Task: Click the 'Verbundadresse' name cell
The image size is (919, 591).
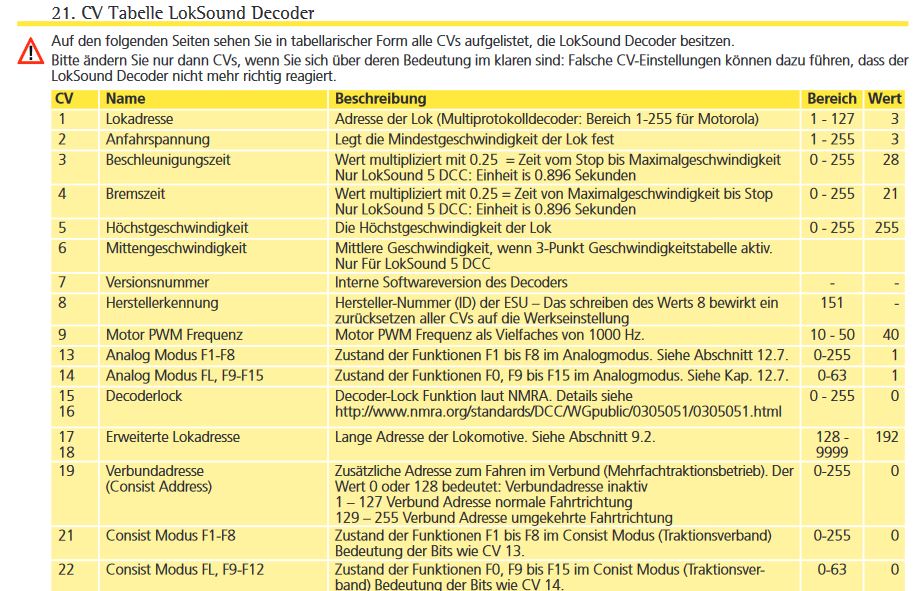Action: [x=154, y=470]
